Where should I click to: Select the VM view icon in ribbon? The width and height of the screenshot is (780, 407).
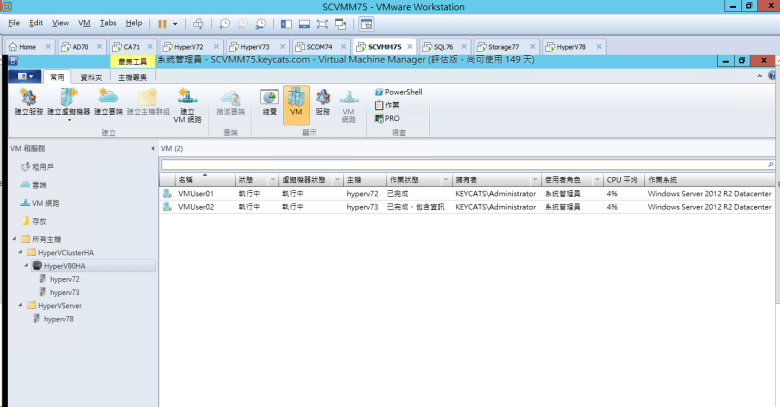[x=296, y=103]
